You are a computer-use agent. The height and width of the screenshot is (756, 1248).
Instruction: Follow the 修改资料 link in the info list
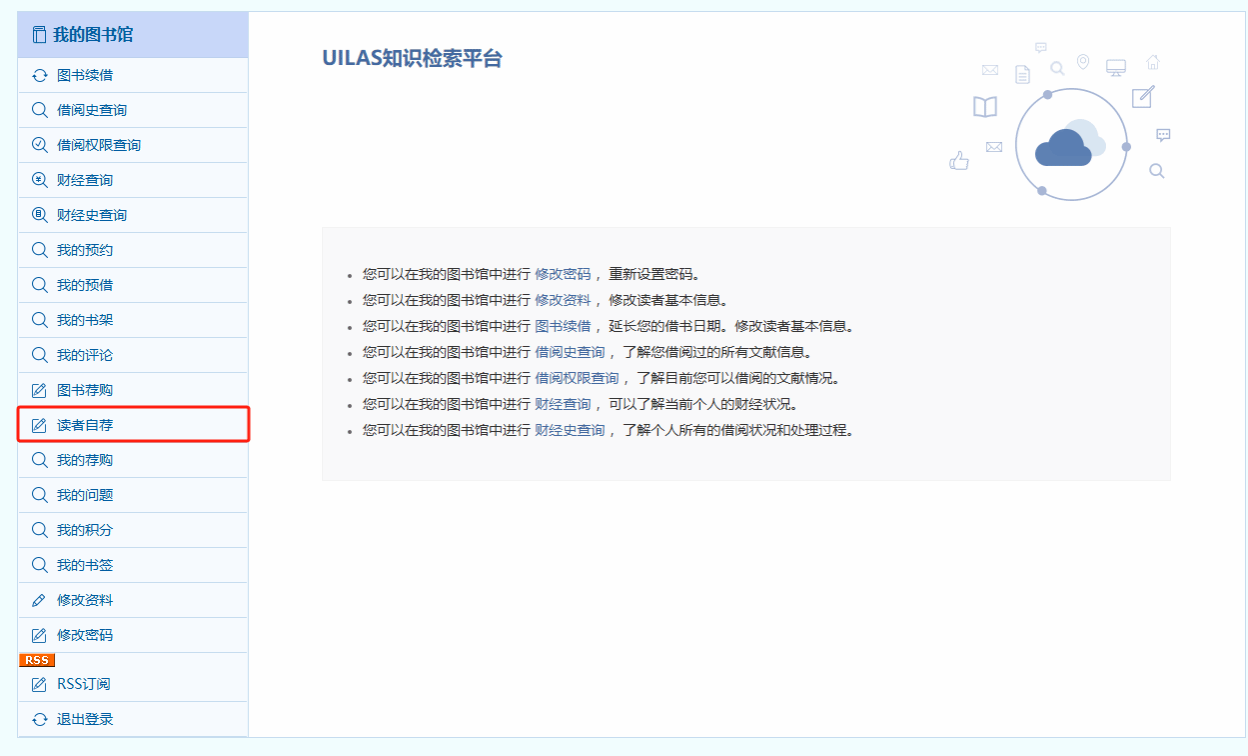(563, 300)
